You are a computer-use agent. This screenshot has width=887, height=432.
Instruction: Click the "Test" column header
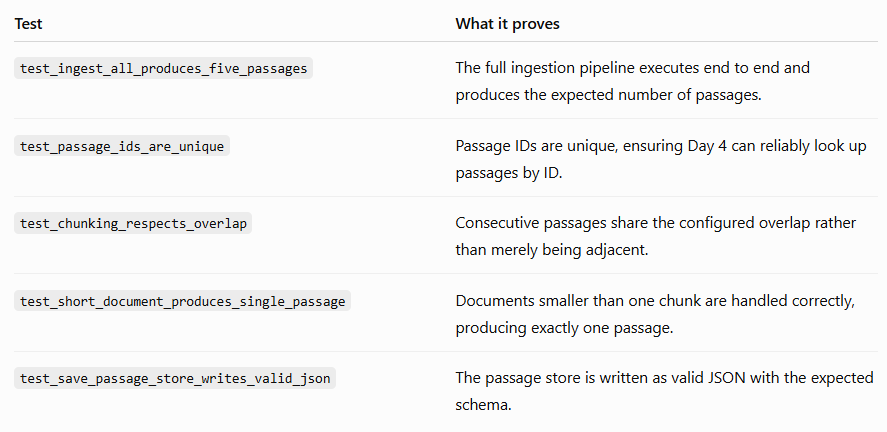[28, 24]
